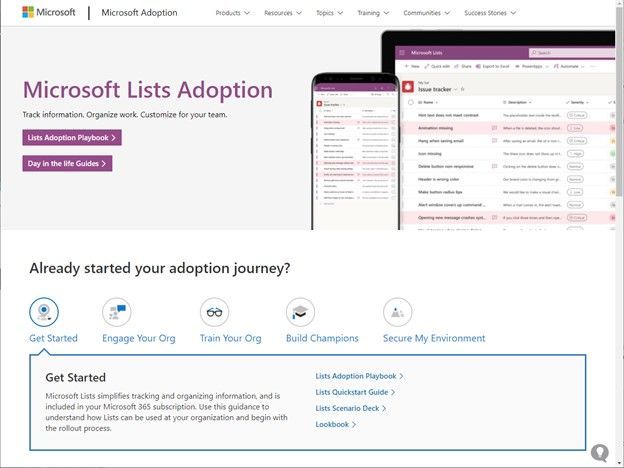624x468 pixels.
Task: Open the Lists Scenario Deck link
Action: pyautogui.click(x=351, y=408)
